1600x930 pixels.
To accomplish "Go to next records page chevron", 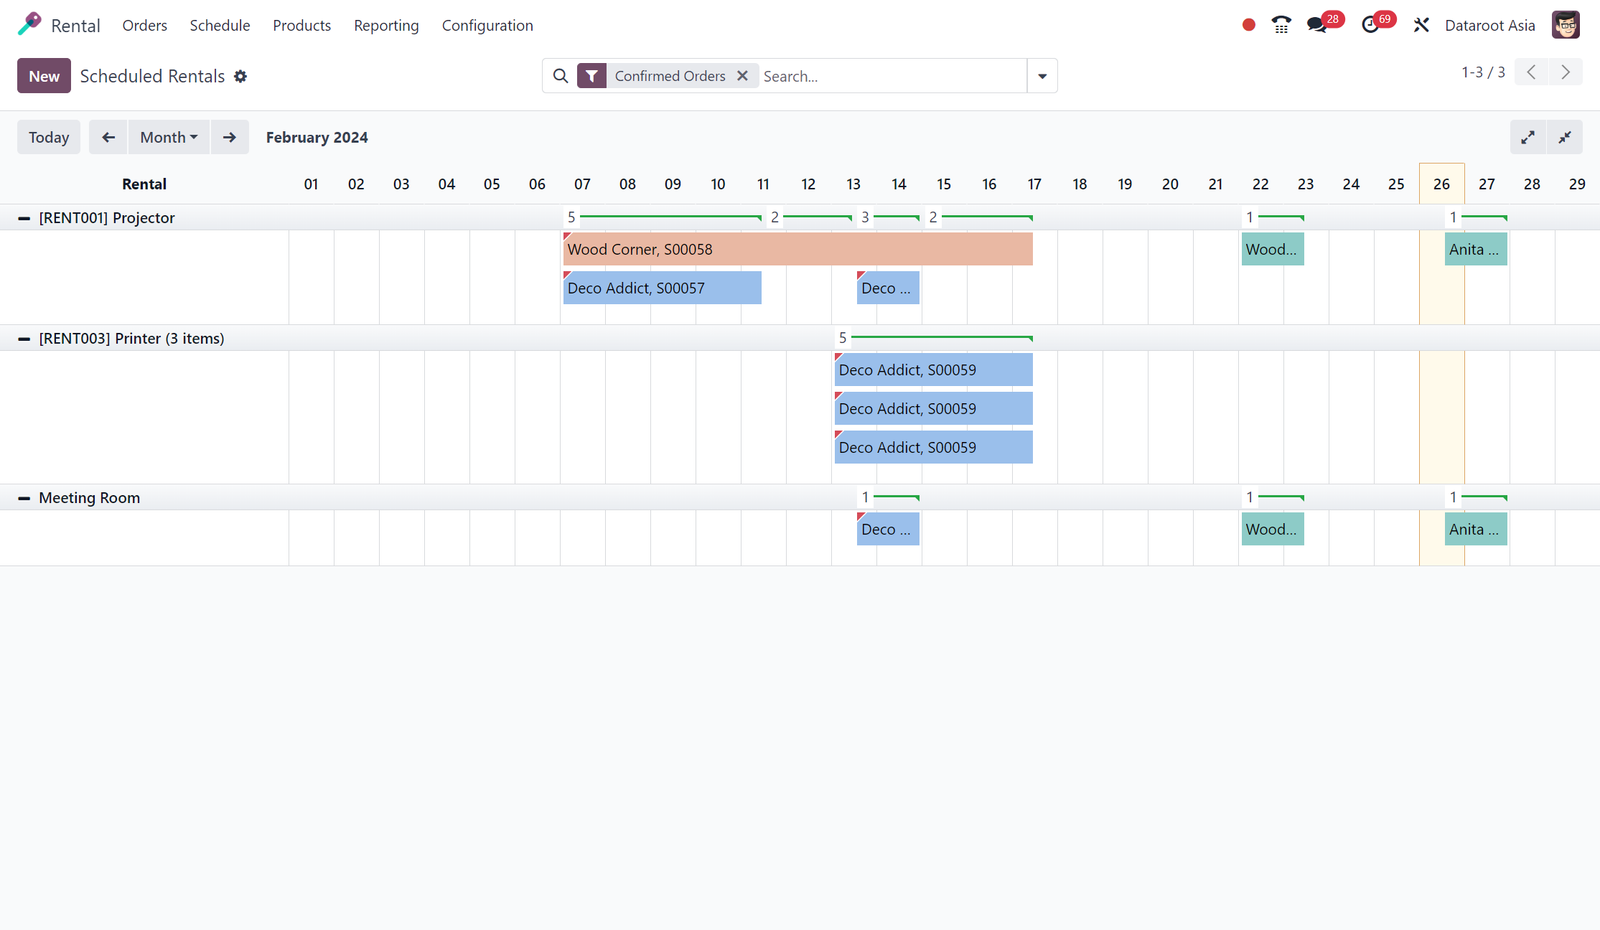I will 1566,72.
